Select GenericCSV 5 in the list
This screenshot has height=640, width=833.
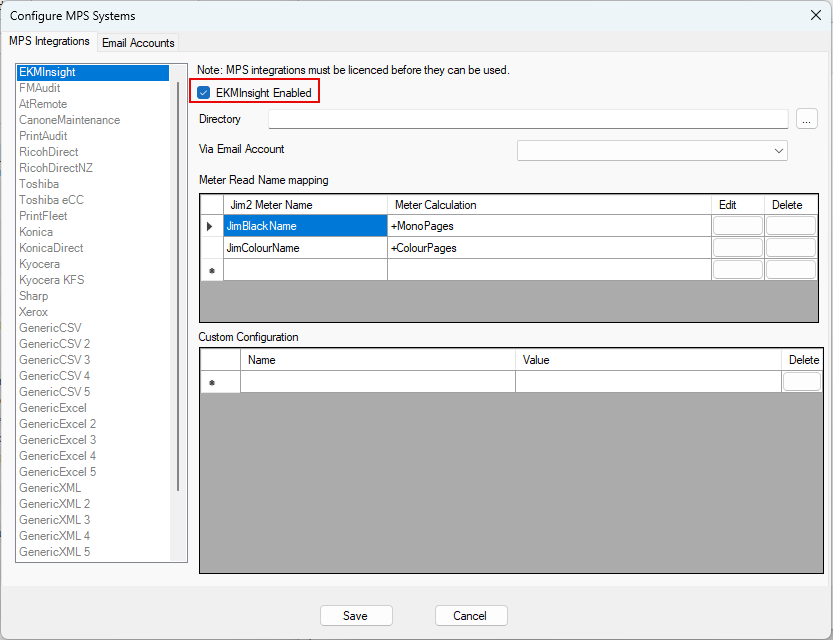pyautogui.click(x=93, y=392)
